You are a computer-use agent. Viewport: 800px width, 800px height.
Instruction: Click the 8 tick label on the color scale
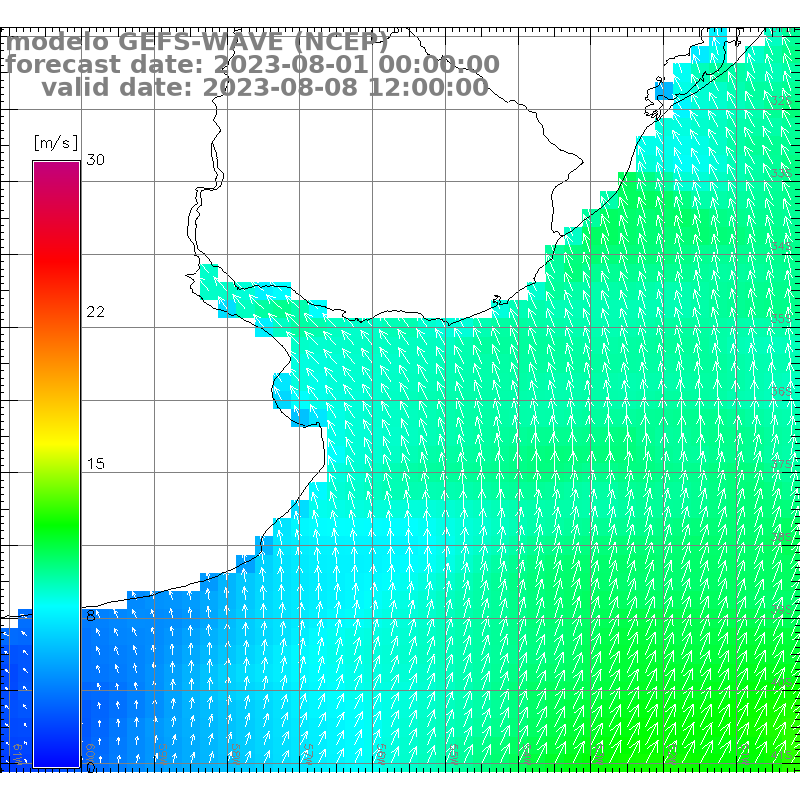pyautogui.click(x=91, y=616)
